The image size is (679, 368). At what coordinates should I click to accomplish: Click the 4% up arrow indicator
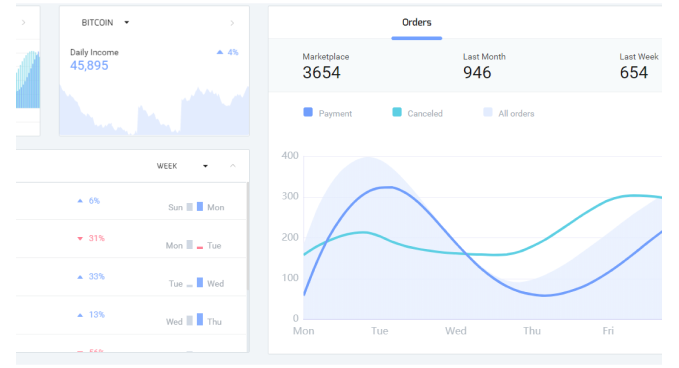[220, 52]
